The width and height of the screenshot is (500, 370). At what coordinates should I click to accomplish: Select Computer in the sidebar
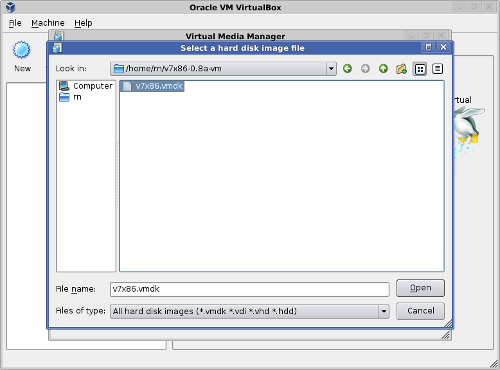click(86, 86)
